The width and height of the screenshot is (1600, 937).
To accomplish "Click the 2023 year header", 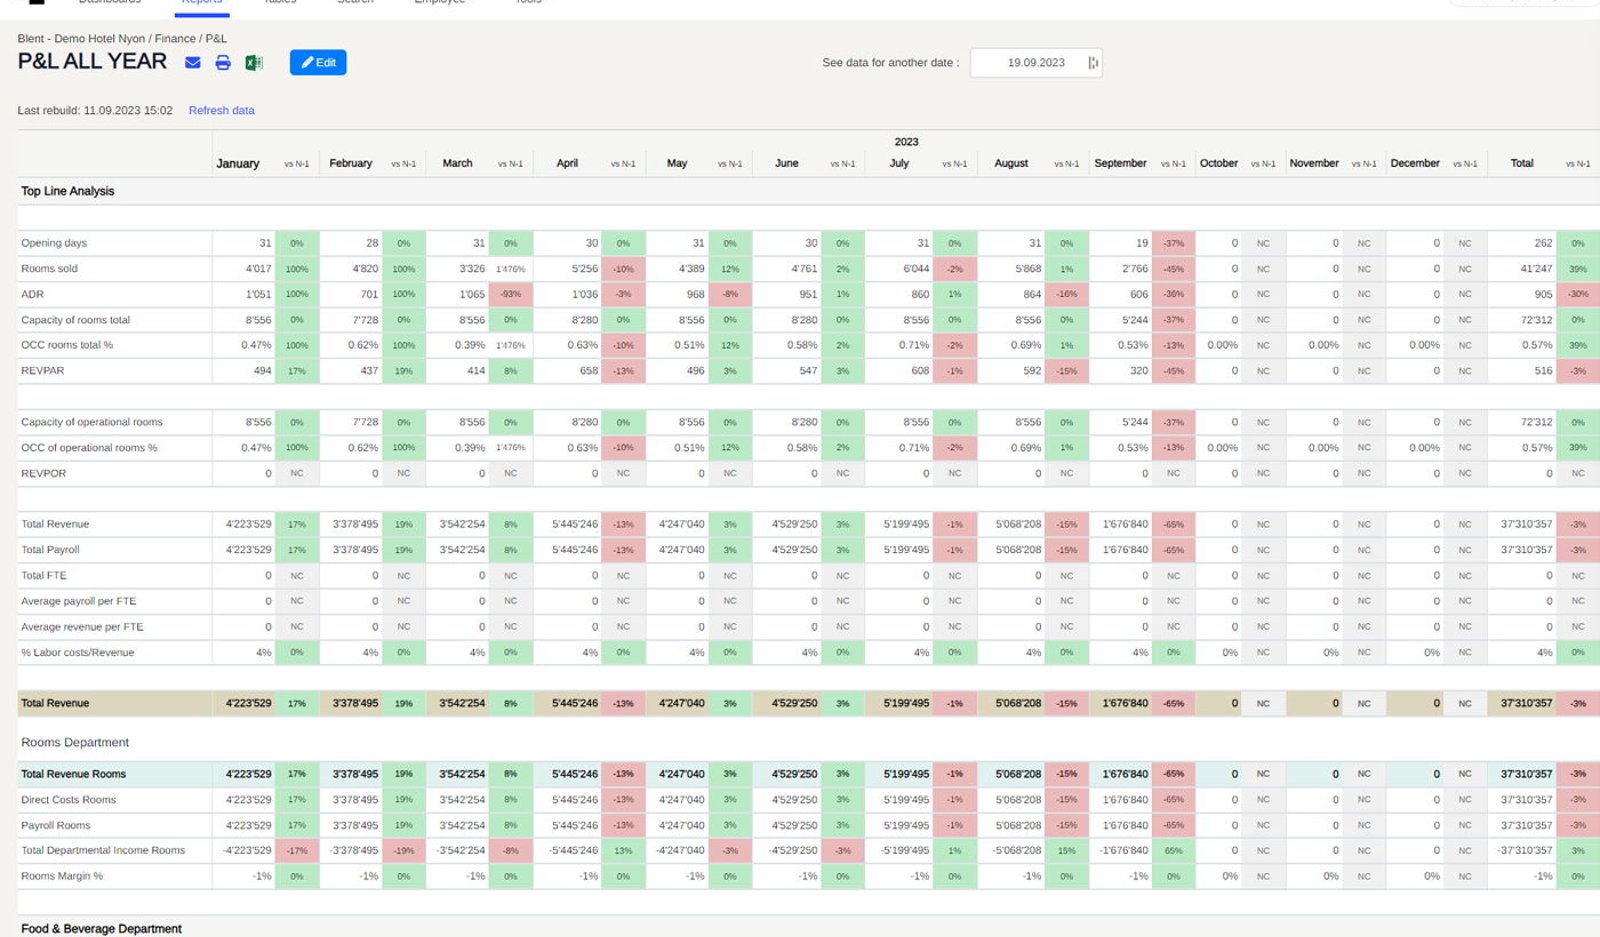I will (x=906, y=142).
